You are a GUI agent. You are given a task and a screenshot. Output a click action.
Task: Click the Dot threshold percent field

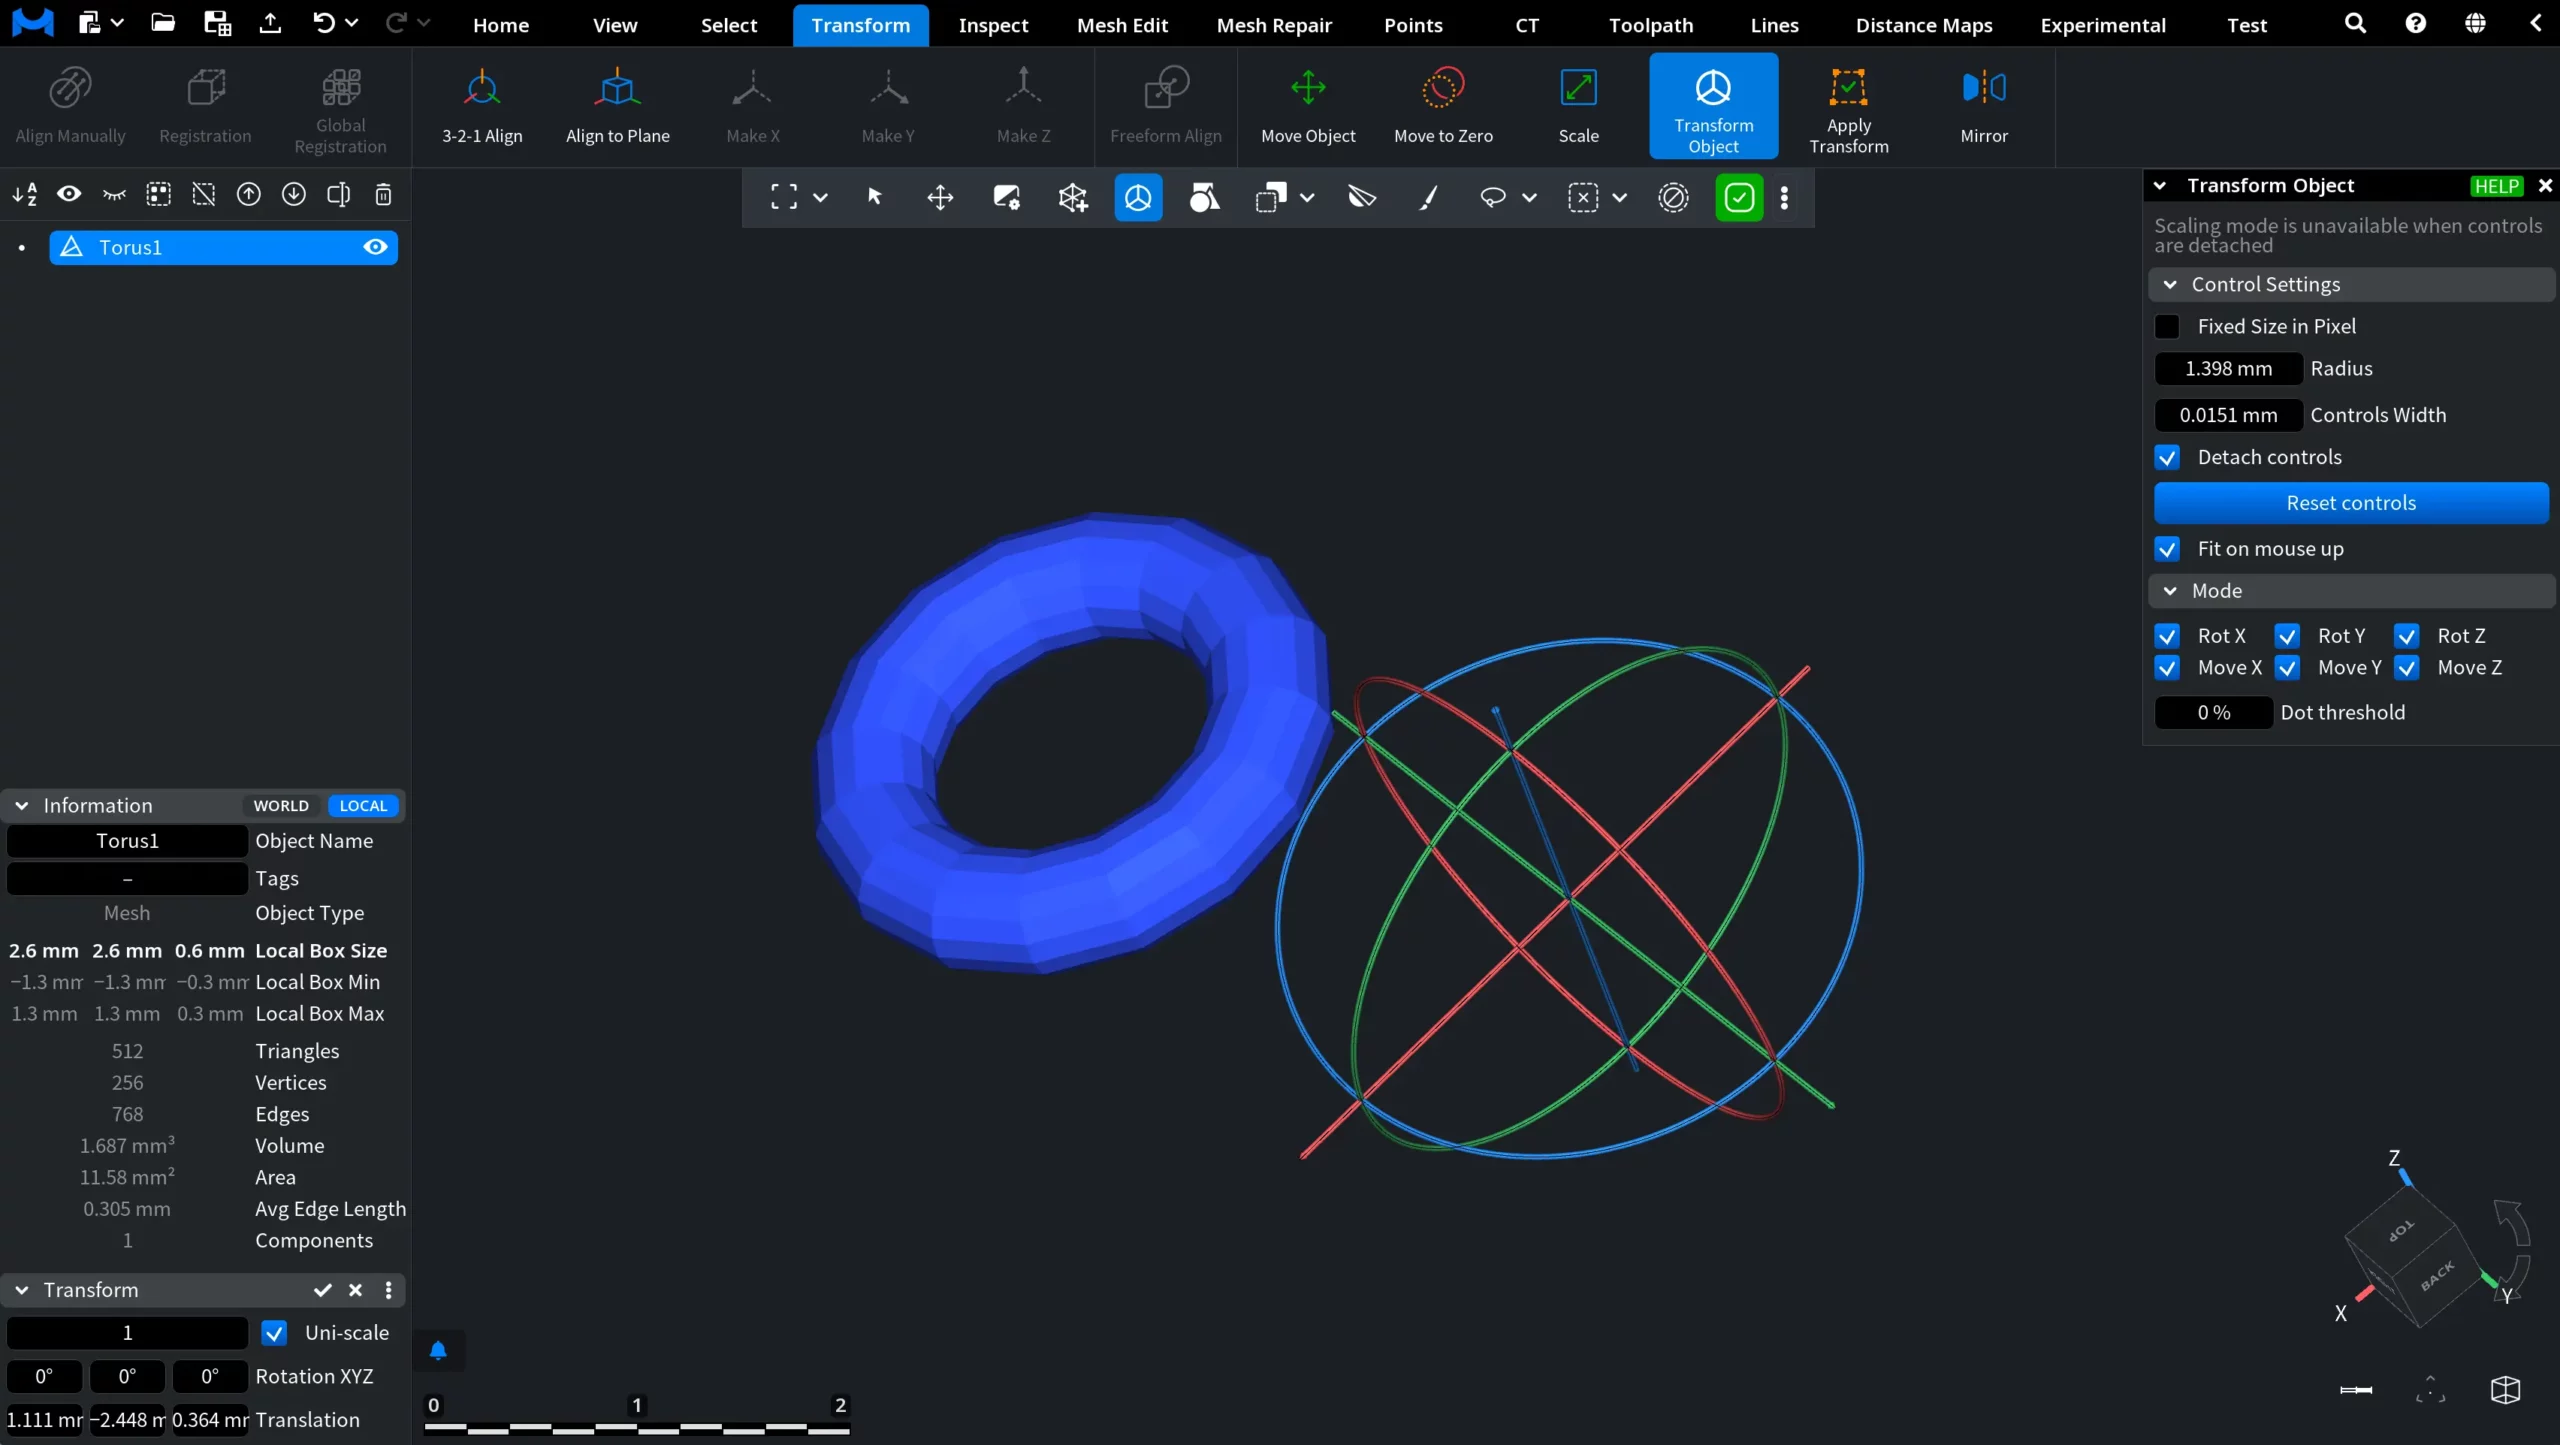pos(2214,713)
